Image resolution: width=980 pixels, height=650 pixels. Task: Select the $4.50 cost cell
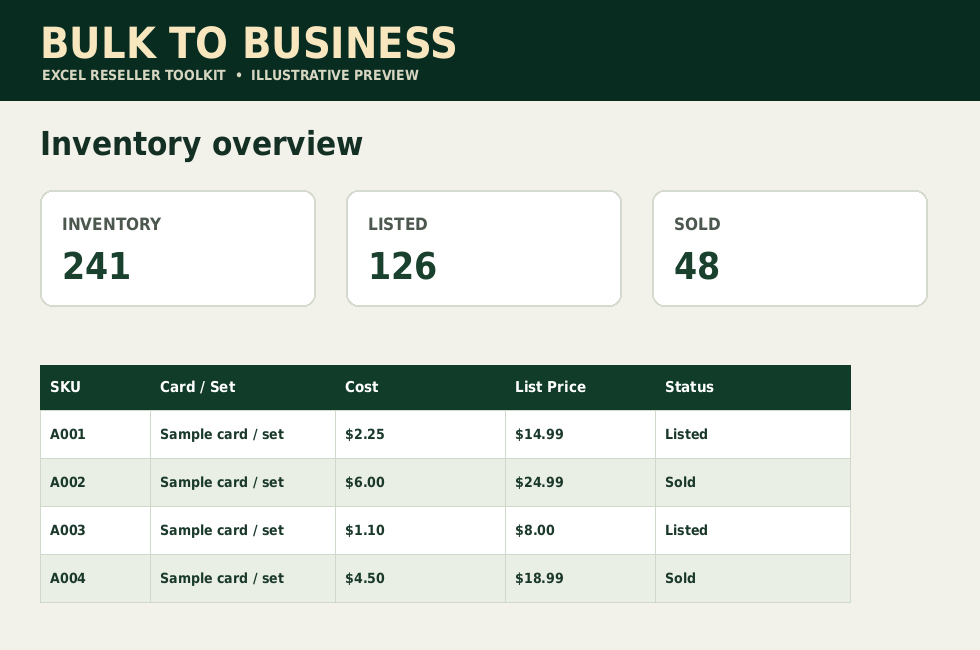tap(420, 579)
